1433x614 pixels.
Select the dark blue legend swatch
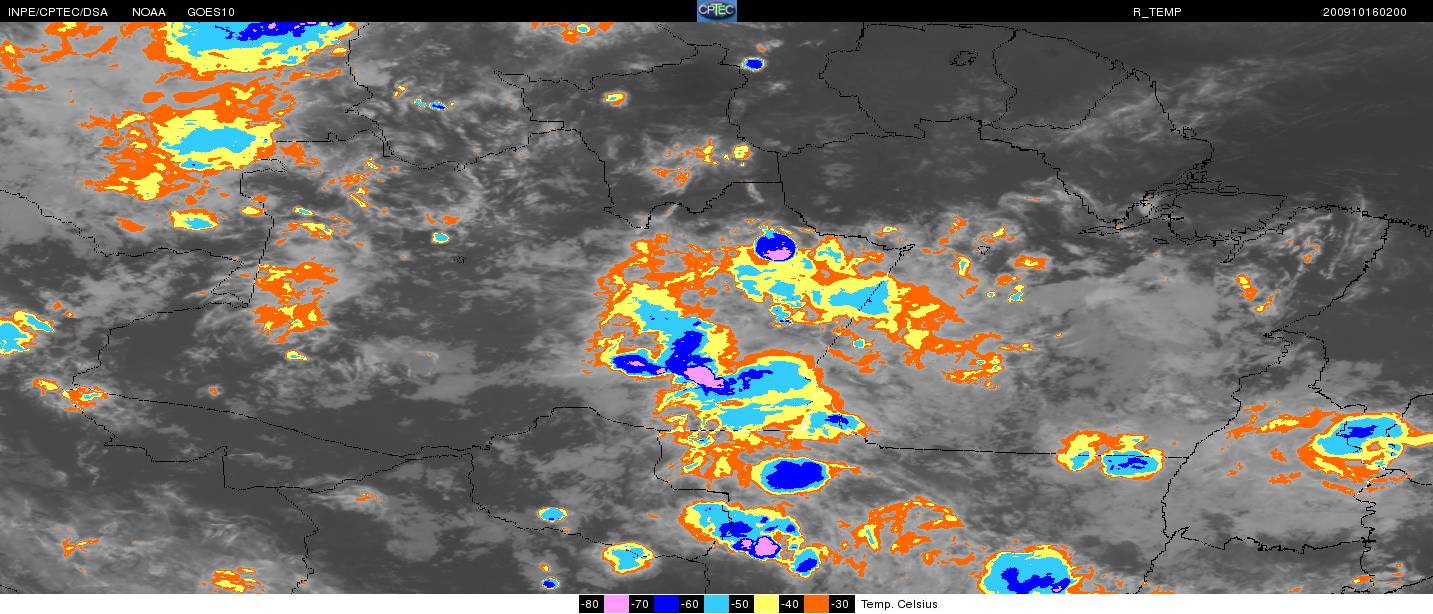point(666,604)
